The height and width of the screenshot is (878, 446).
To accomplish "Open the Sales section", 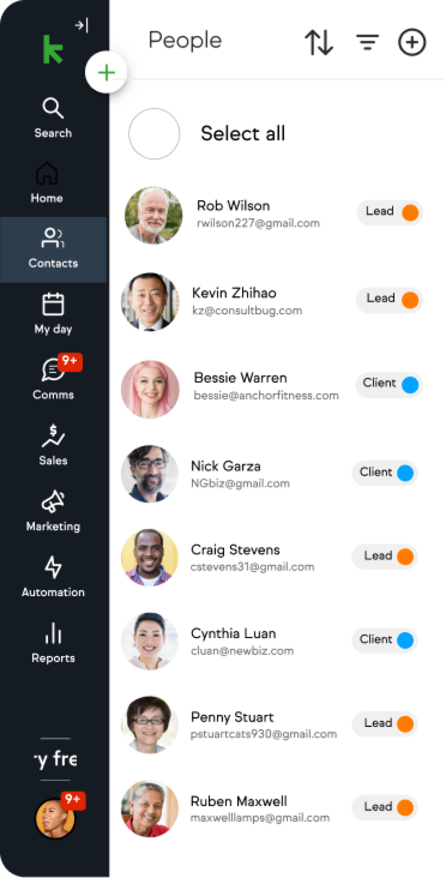I will [x=53, y=445].
